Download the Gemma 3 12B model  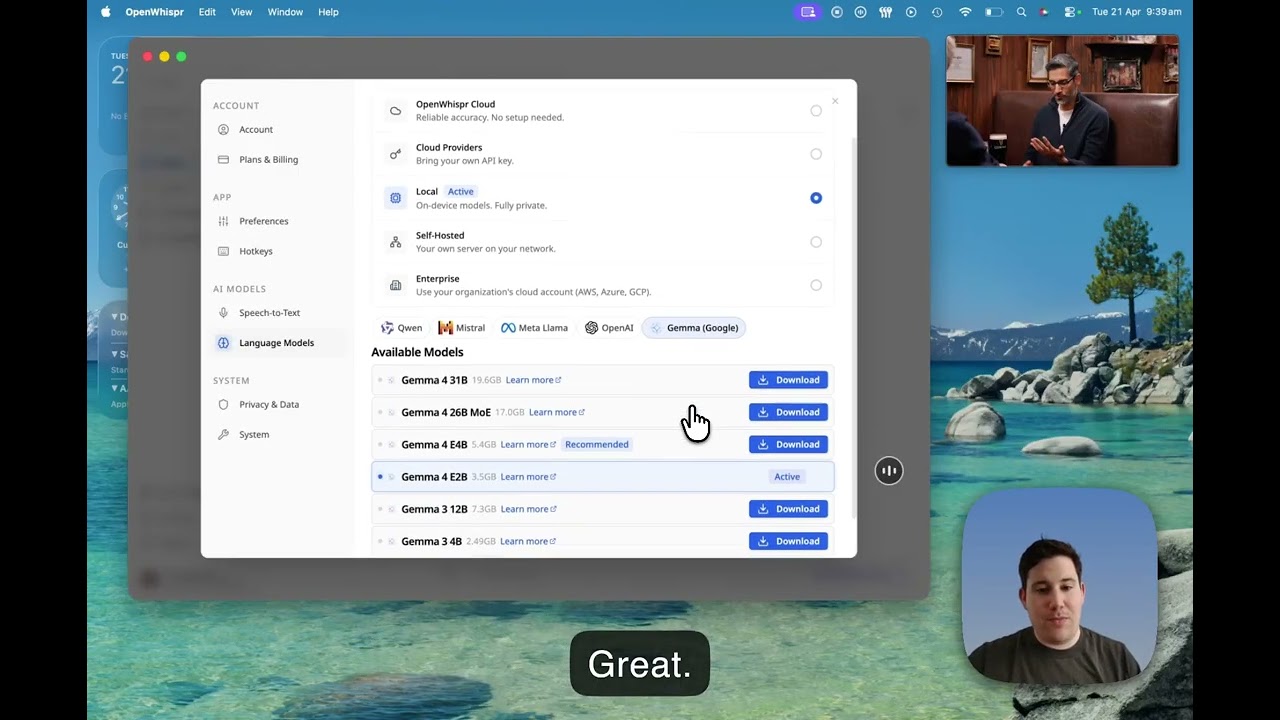click(x=788, y=509)
